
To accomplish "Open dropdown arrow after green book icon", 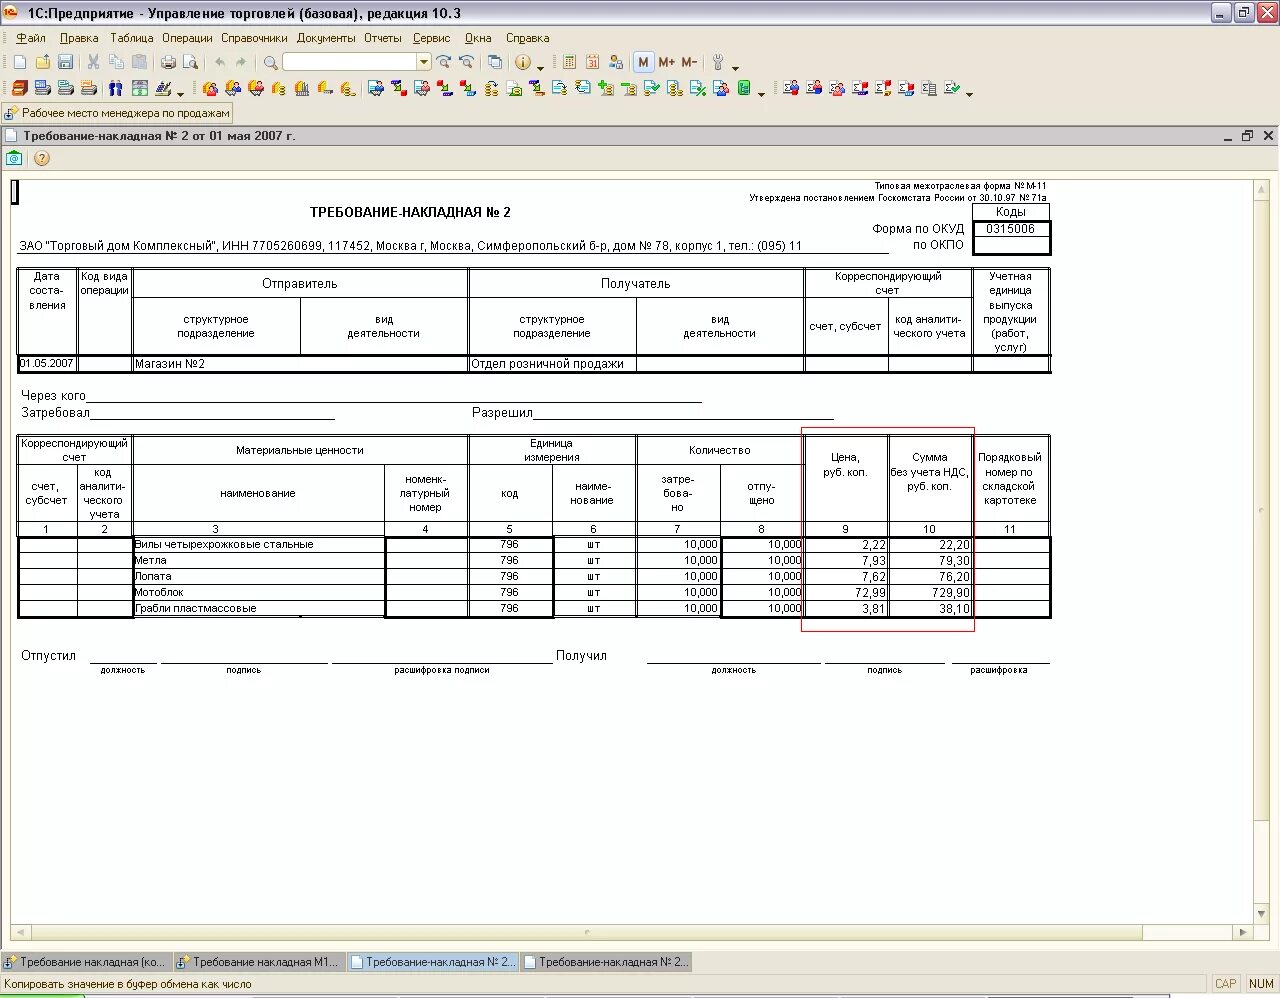I will point(761,94).
